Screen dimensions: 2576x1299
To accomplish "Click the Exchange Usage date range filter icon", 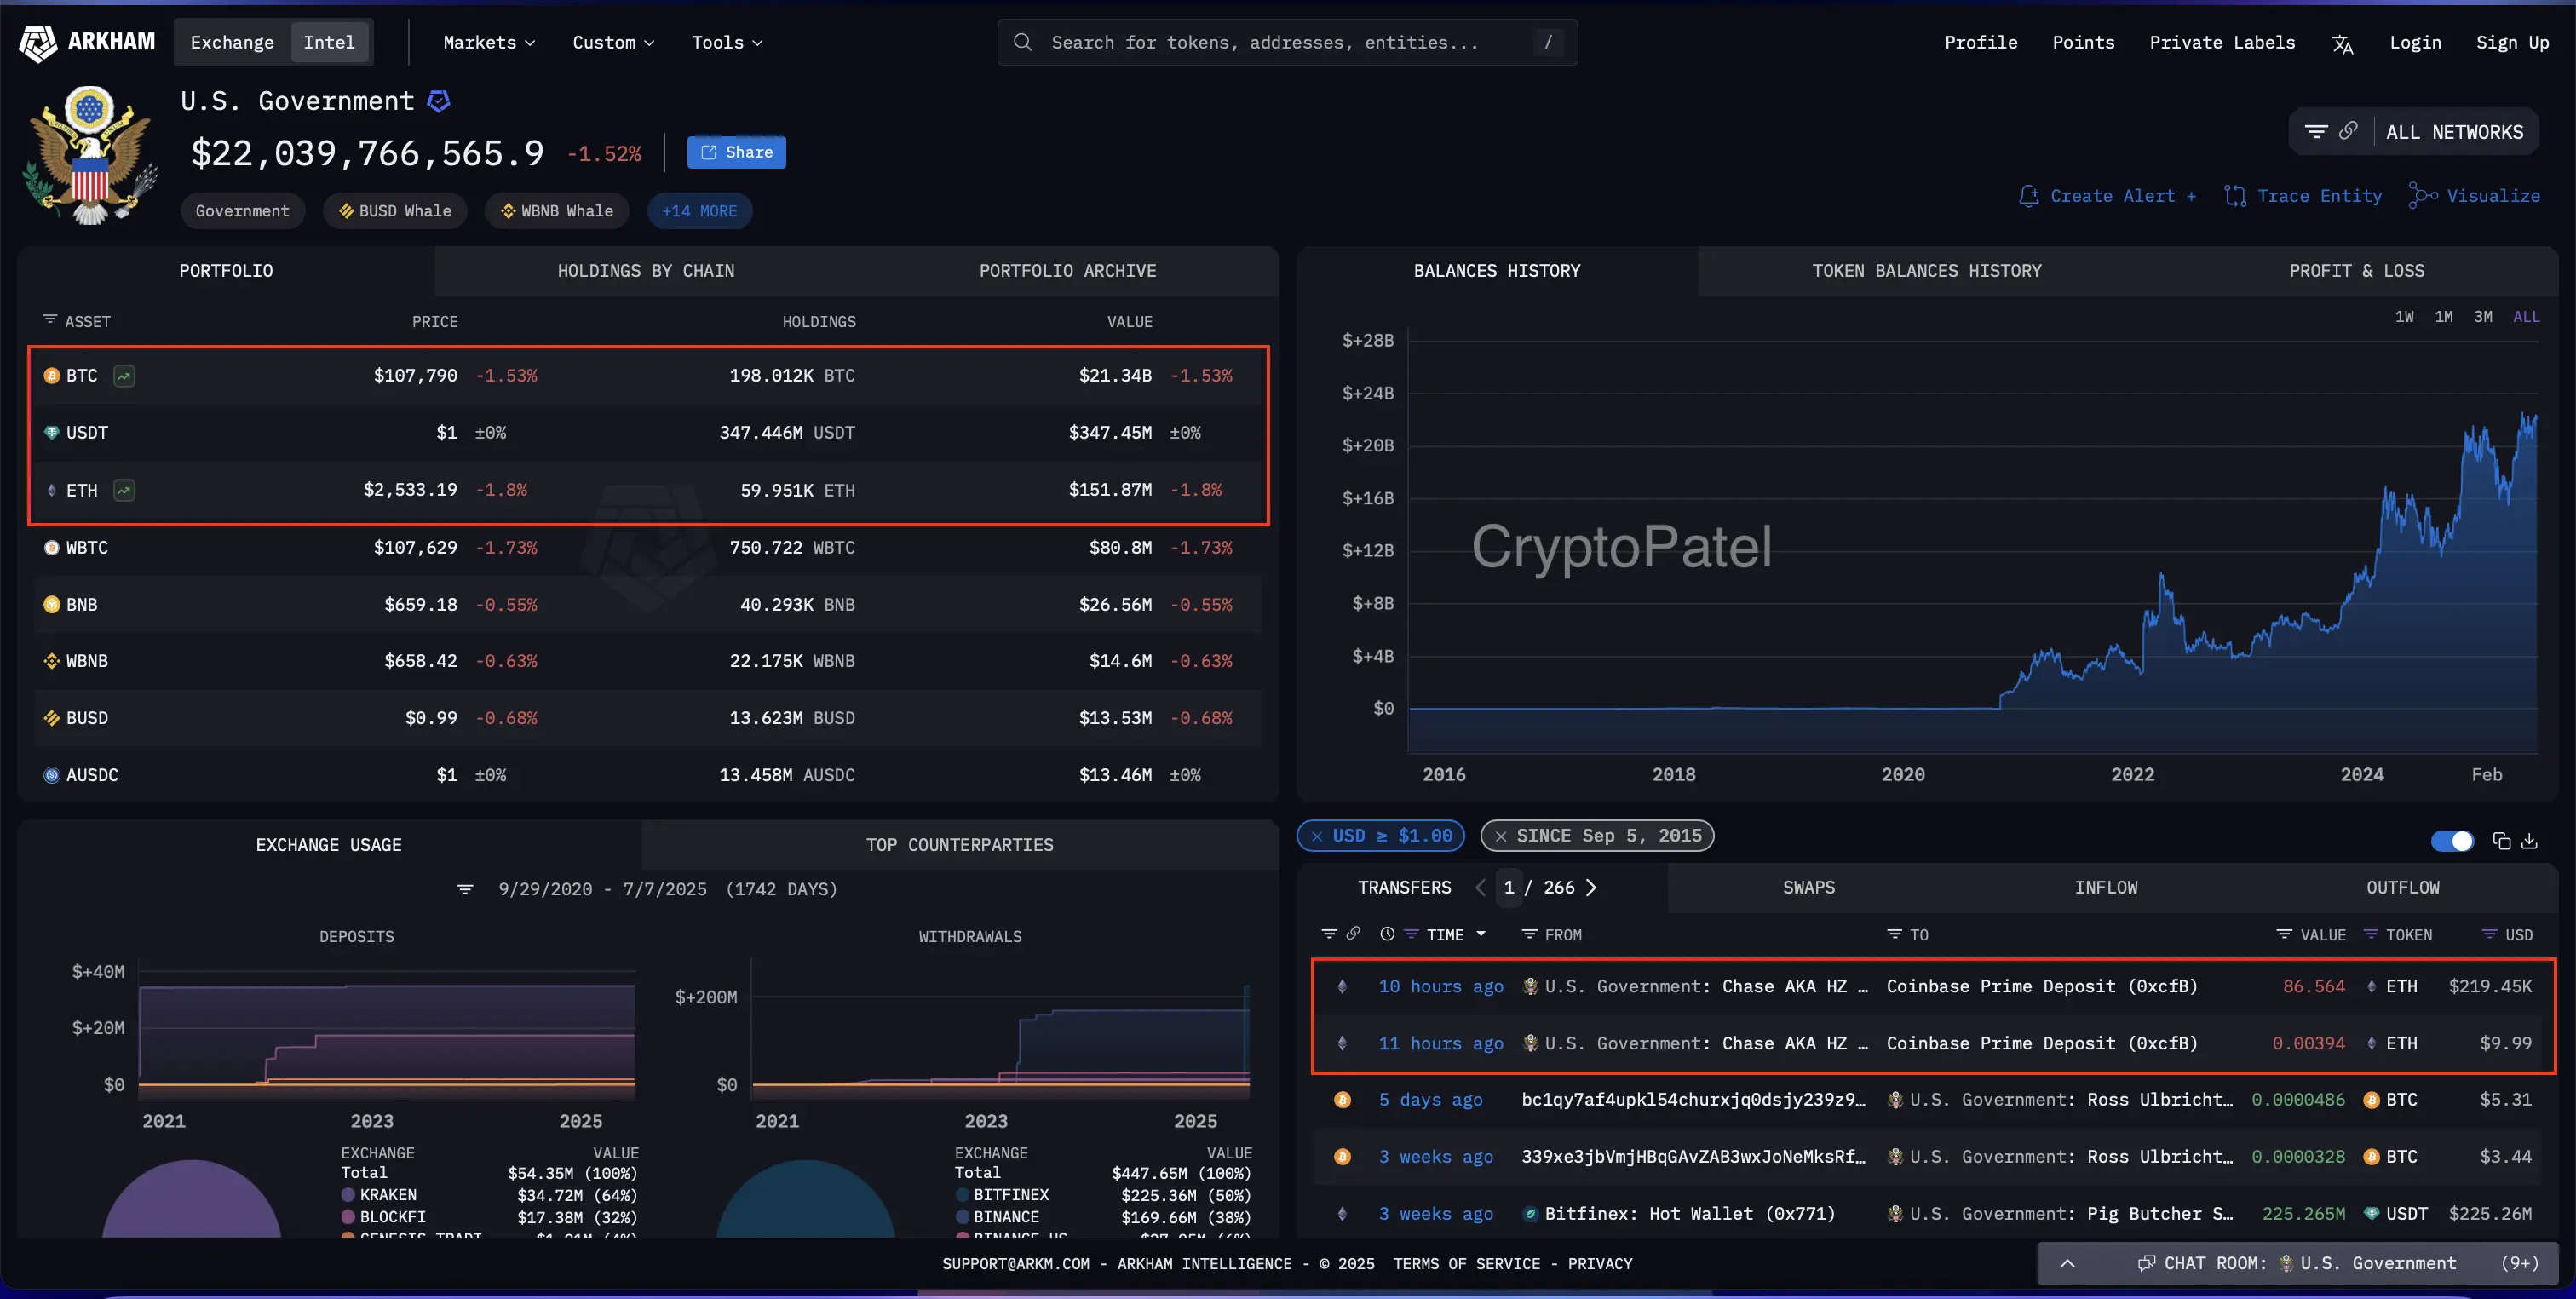I will 465,889.
